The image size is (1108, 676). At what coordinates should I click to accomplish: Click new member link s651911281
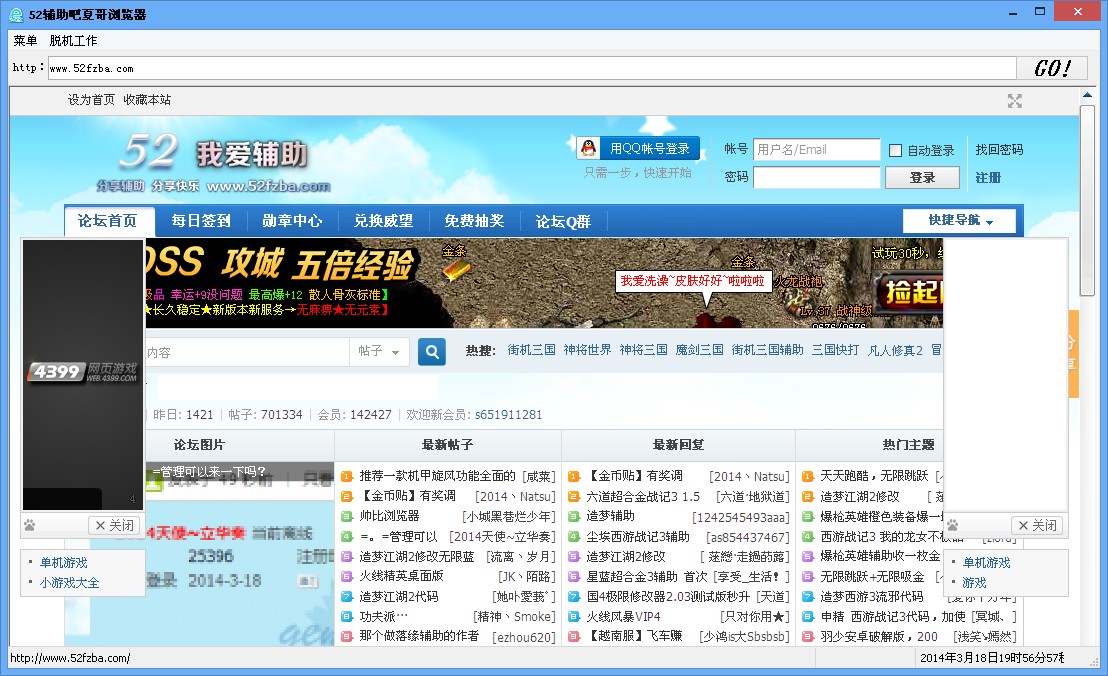[508, 415]
